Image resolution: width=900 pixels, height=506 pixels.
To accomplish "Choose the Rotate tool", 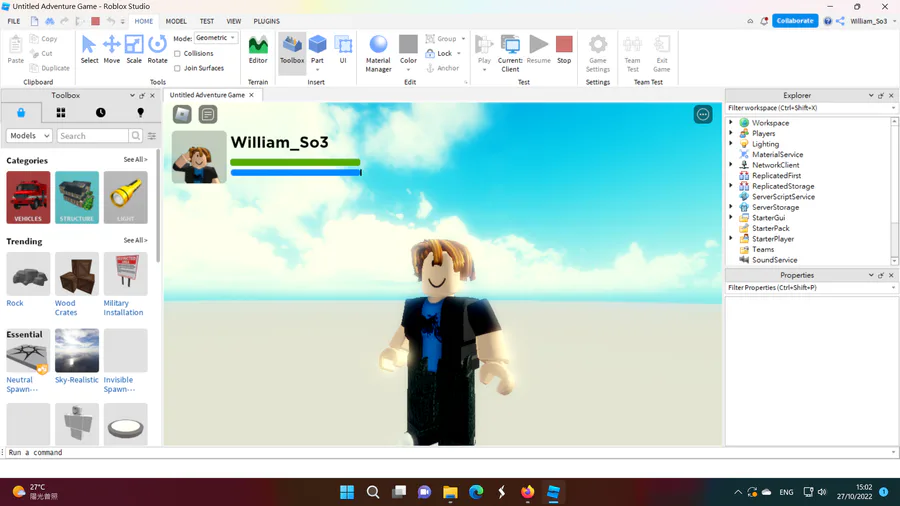I will tap(157, 49).
